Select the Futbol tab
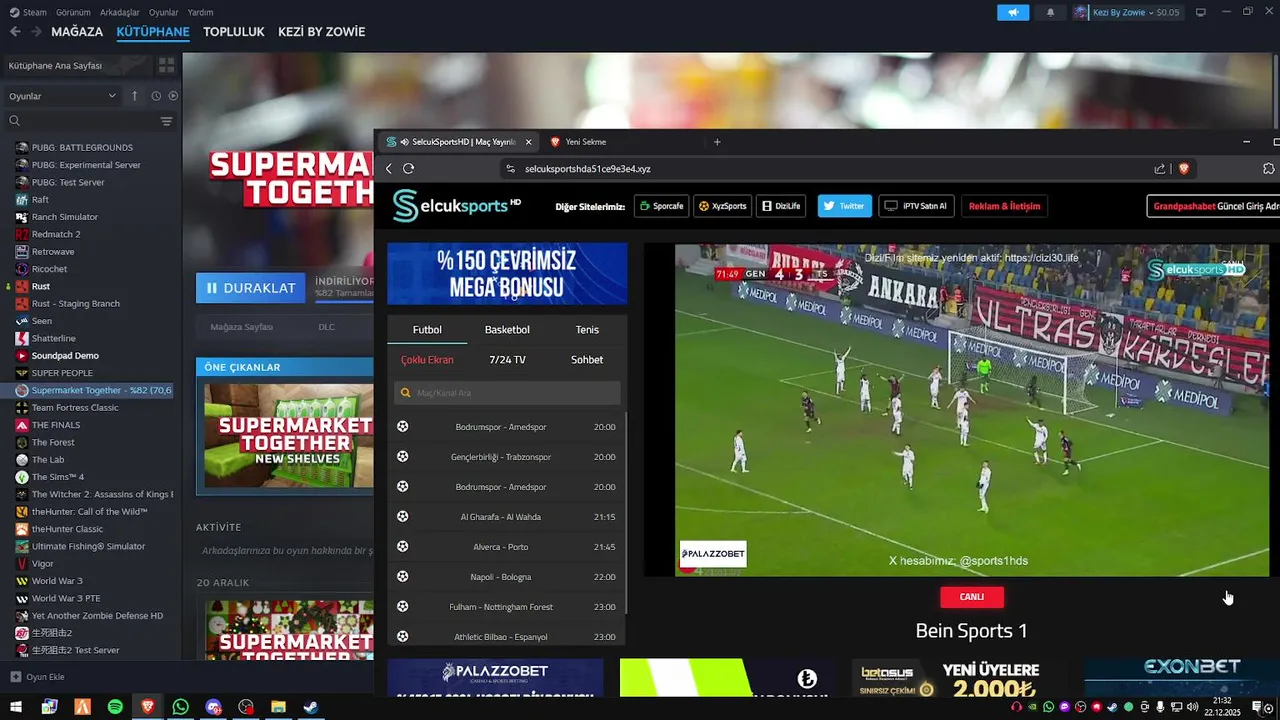1280x720 pixels. tap(427, 330)
